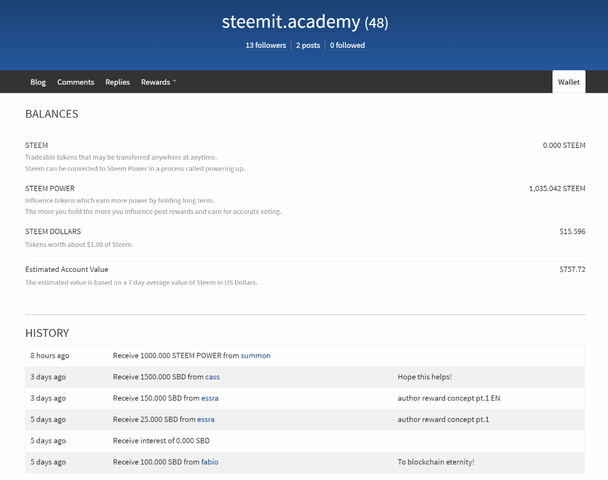Select the Wallet tab

click(568, 82)
